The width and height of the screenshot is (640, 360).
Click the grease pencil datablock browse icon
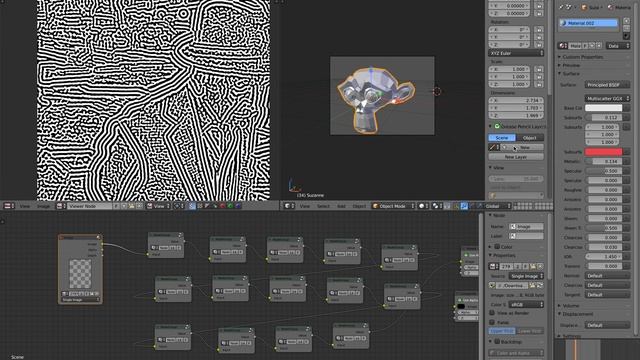pyautogui.click(x=493, y=147)
